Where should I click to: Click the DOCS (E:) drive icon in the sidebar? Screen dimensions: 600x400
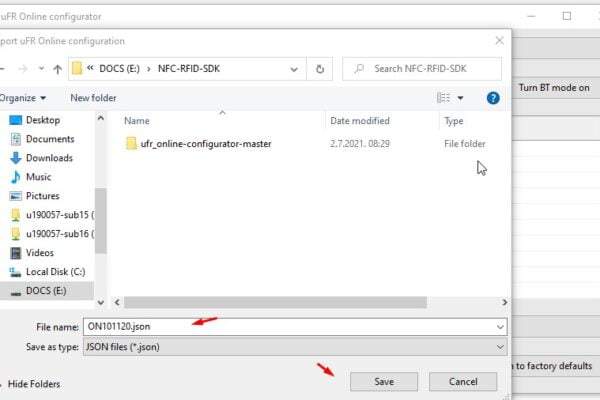coord(16,293)
